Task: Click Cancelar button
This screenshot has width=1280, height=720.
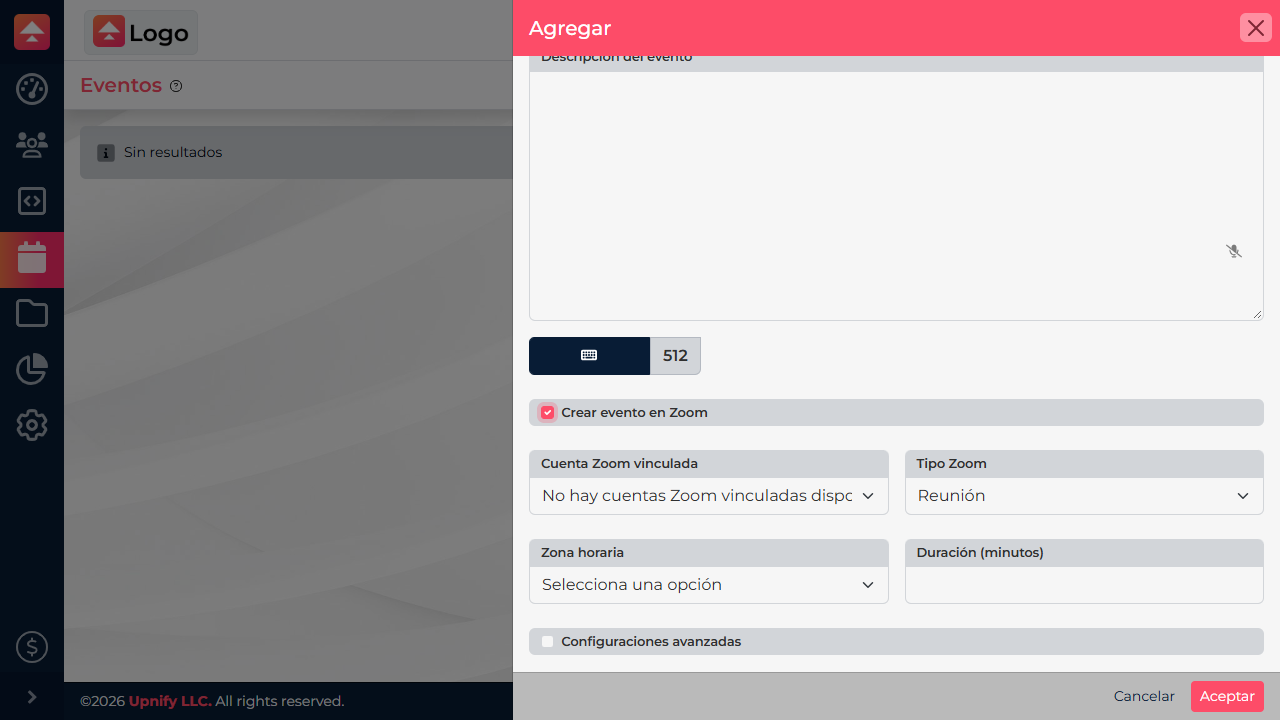Action: tap(1144, 696)
